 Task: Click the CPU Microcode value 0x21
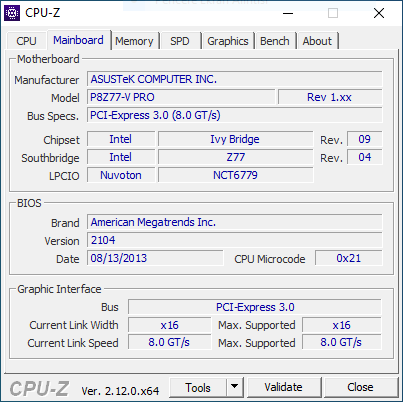click(x=349, y=258)
